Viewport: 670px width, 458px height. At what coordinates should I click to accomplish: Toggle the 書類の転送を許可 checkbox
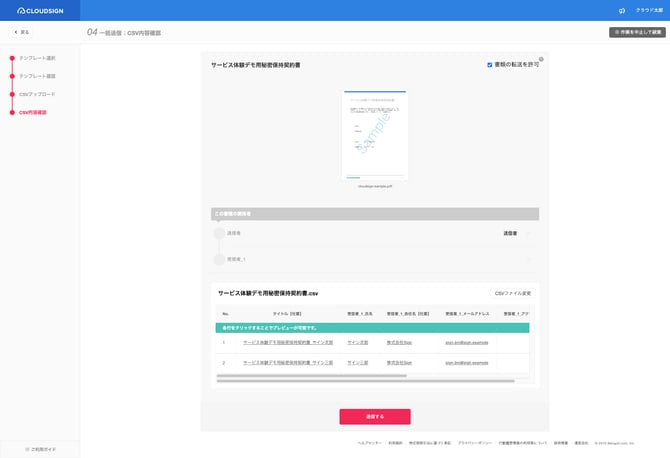point(489,65)
